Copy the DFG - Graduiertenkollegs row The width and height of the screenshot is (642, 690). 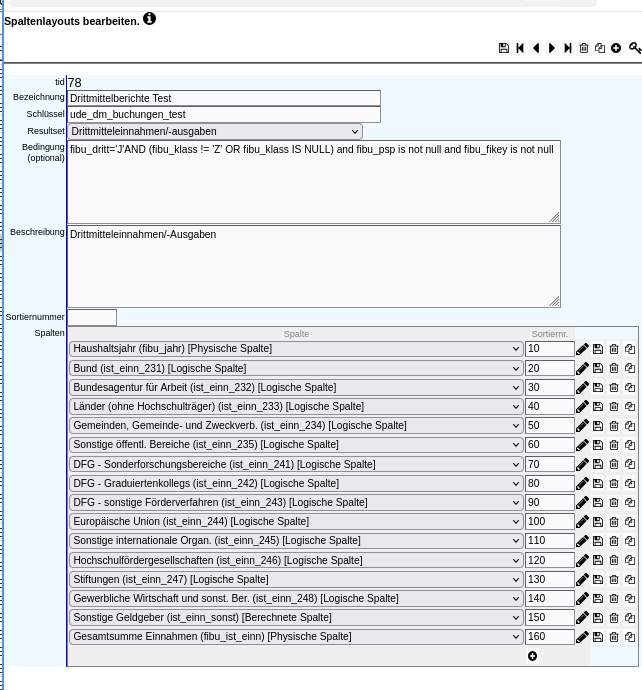click(630, 484)
